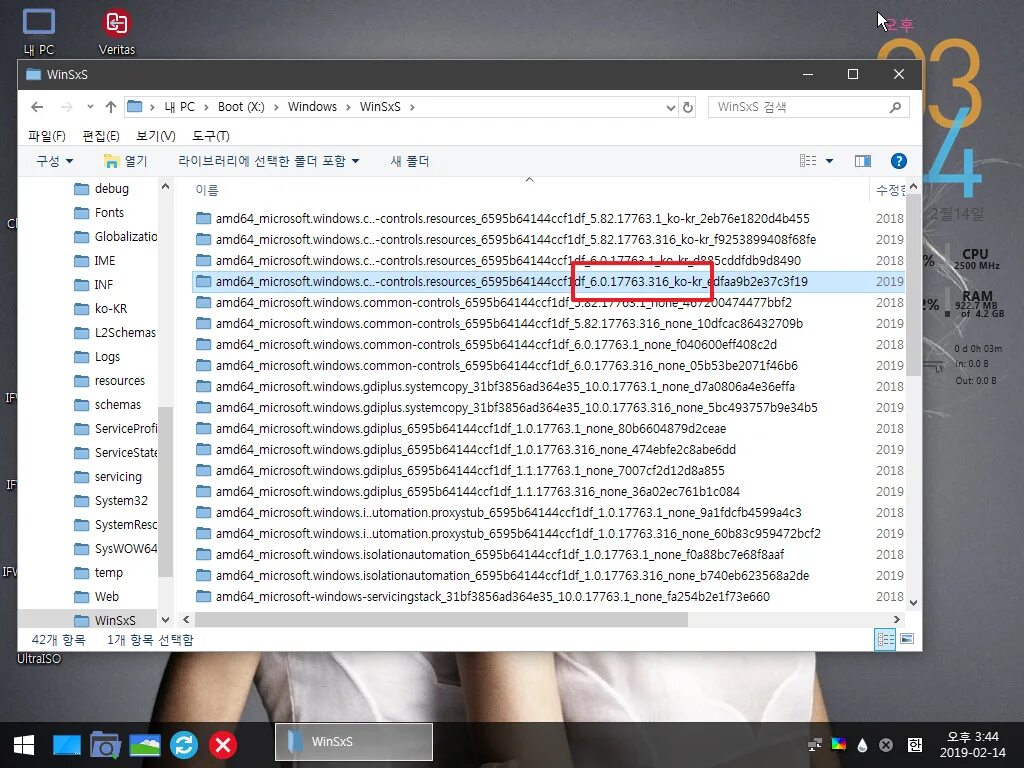Select gdiplus folder ending 1.1.17763.1_none_7007cf2d12d8a855
This screenshot has height=768, width=1024.
click(460, 471)
